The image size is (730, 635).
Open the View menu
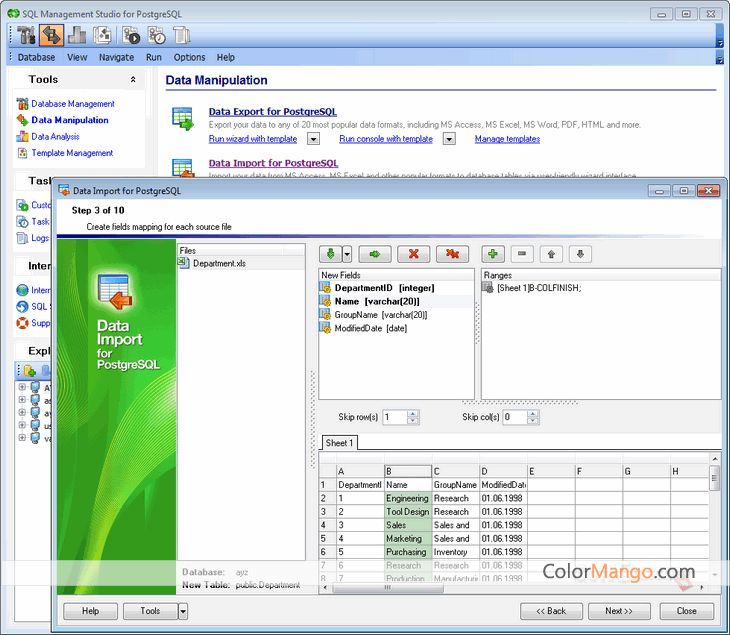(x=77, y=57)
